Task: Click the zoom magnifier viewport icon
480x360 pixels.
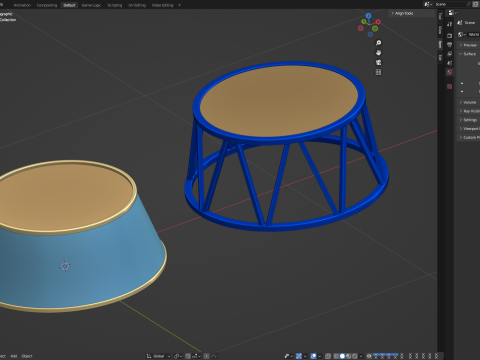Action: 378,43
